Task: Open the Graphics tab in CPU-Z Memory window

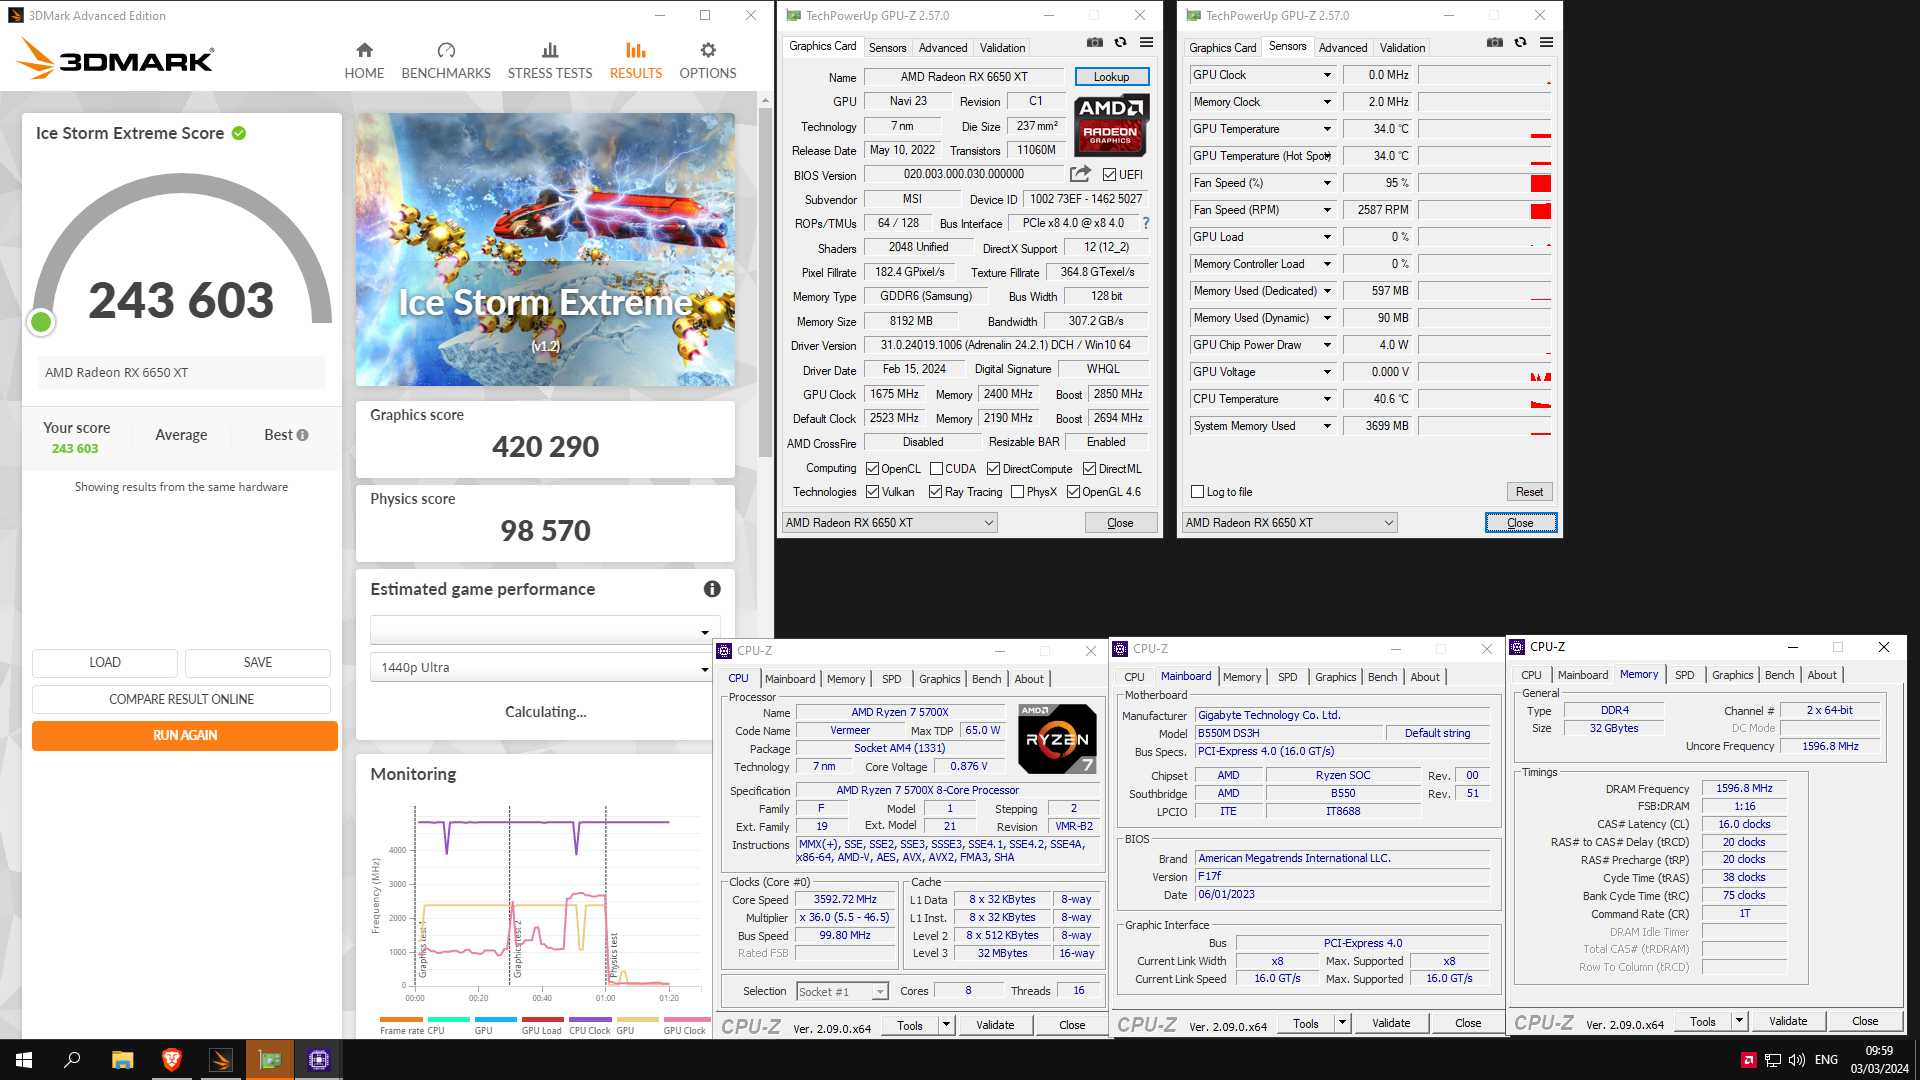Action: point(1732,675)
